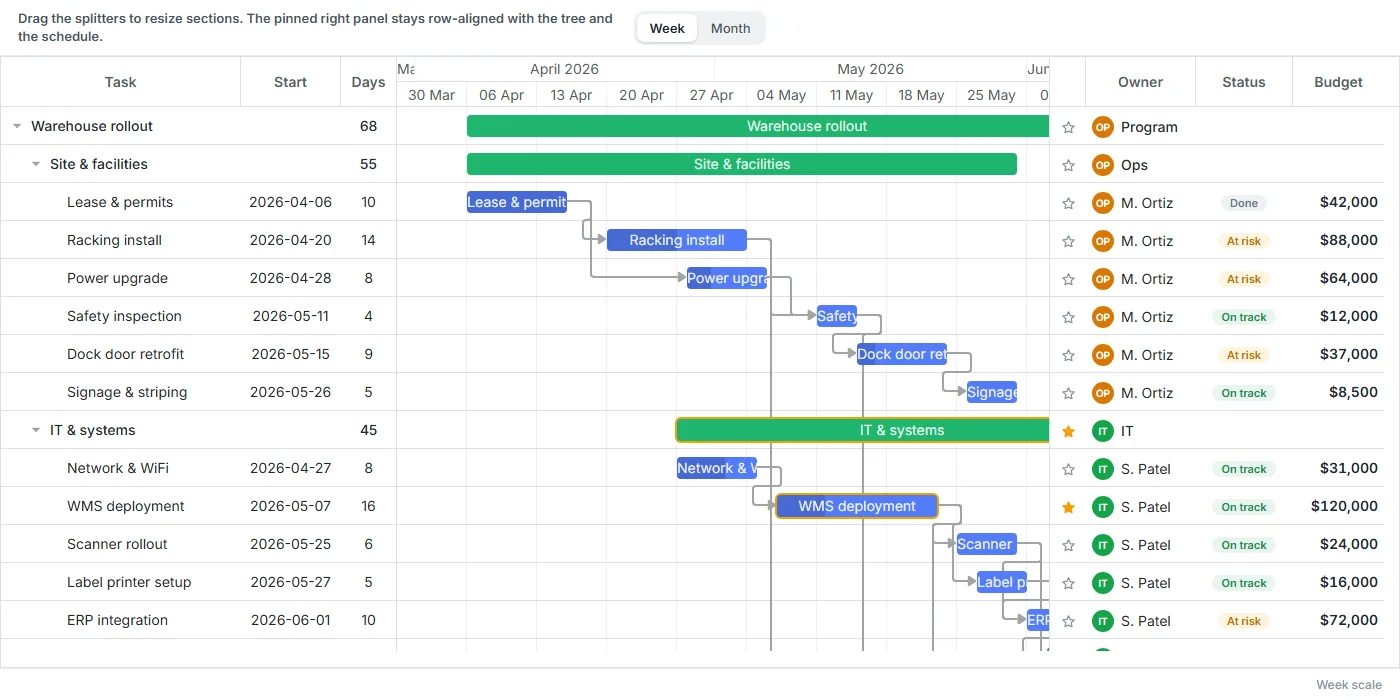Switch timeline to Month view
Viewport: 1400px width, 700px height.
point(730,28)
